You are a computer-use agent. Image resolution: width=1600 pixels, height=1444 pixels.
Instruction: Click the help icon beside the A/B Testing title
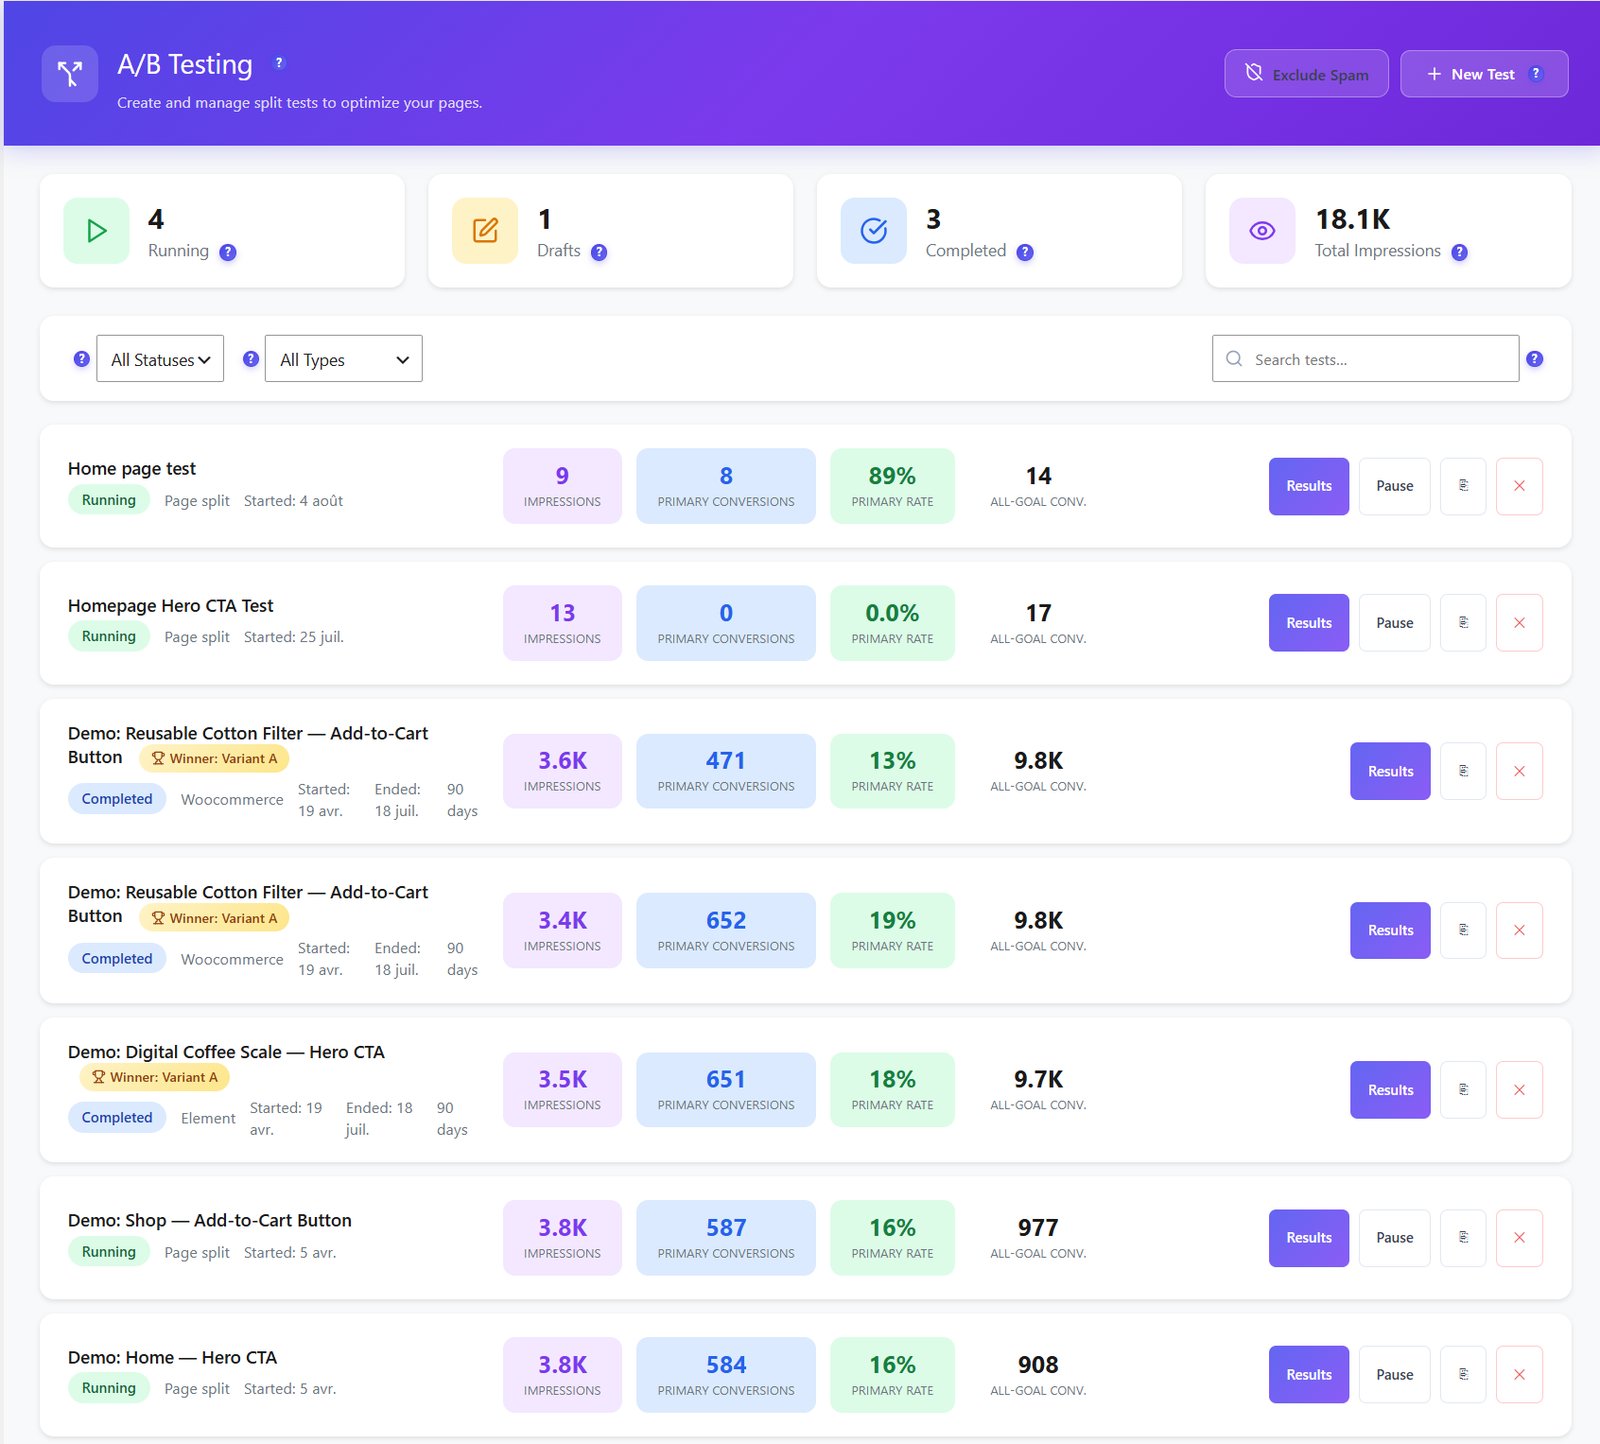279,63
